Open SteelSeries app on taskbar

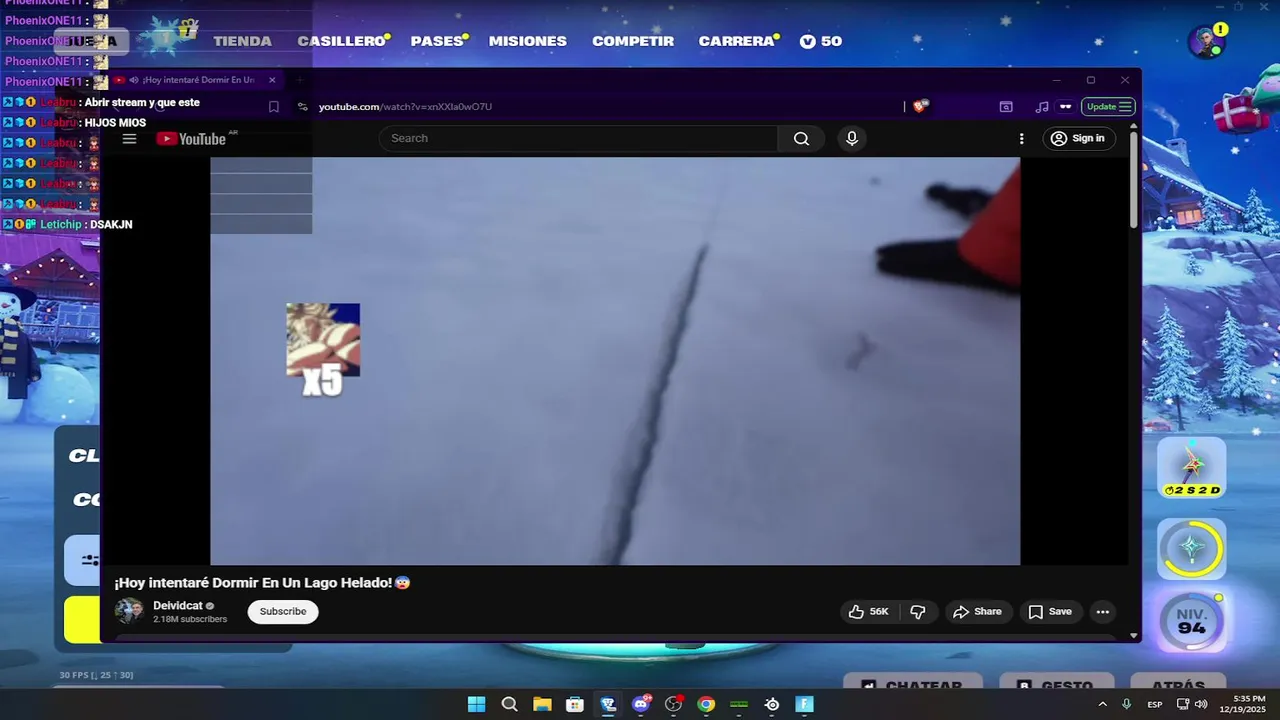tap(772, 704)
